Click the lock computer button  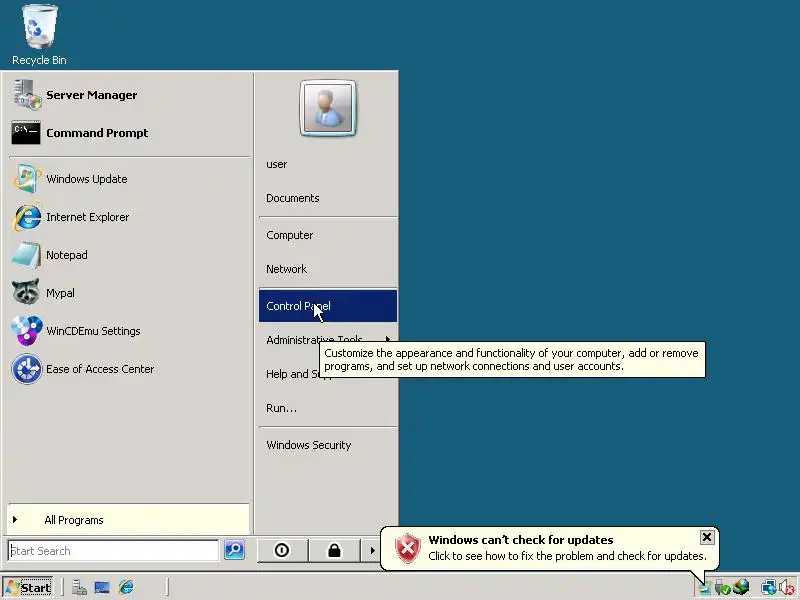click(334, 550)
